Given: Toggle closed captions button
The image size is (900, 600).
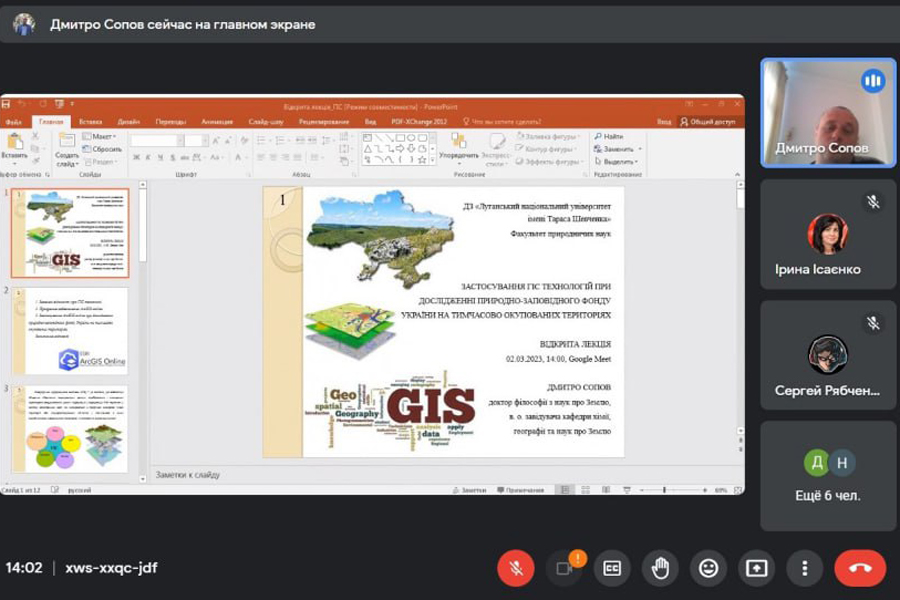Looking at the screenshot, I should coord(612,568).
